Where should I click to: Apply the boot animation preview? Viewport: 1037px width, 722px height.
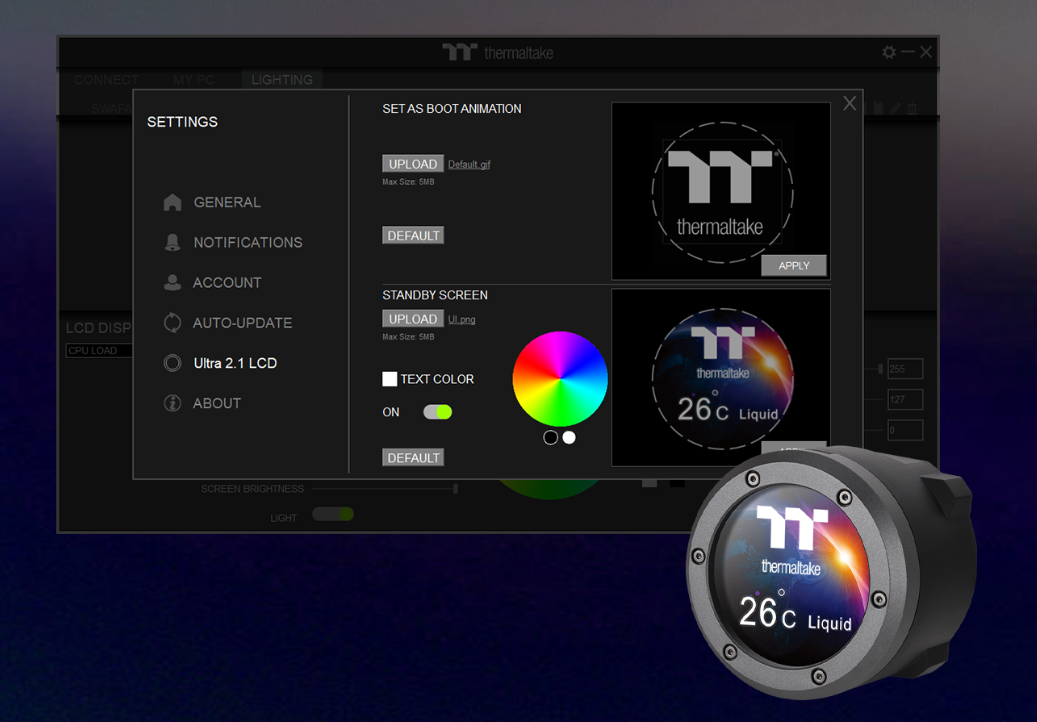(794, 265)
